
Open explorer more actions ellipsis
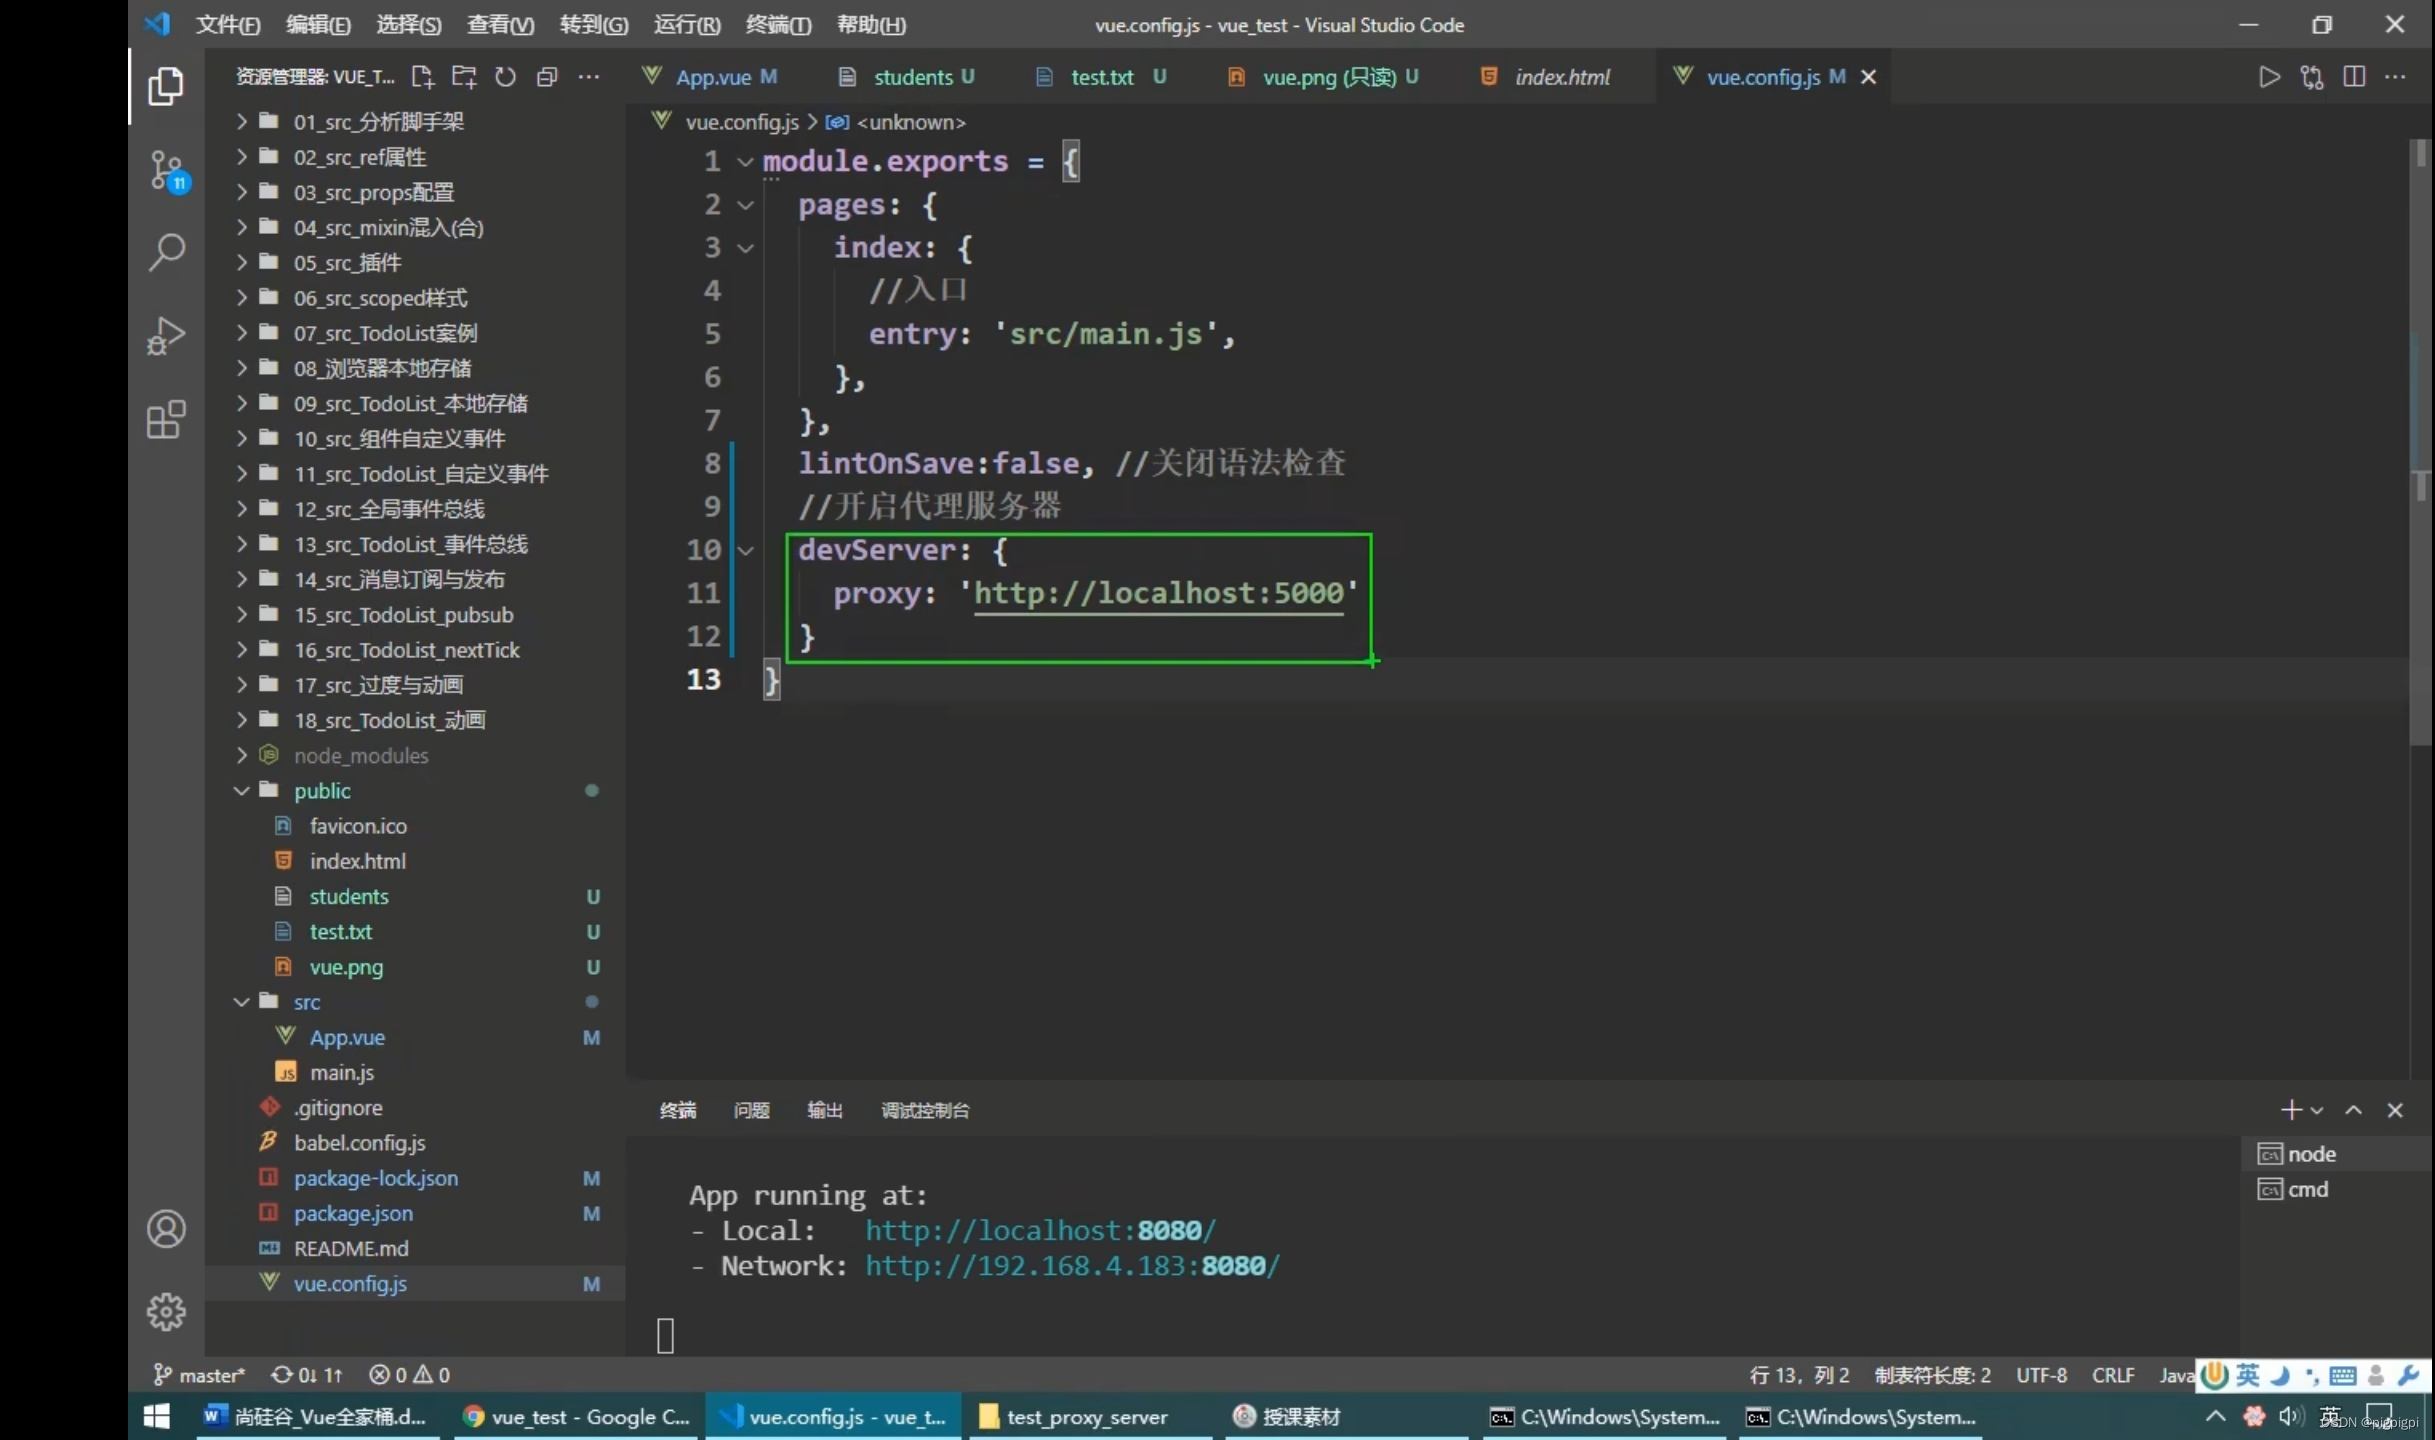[x=589, y=77]
